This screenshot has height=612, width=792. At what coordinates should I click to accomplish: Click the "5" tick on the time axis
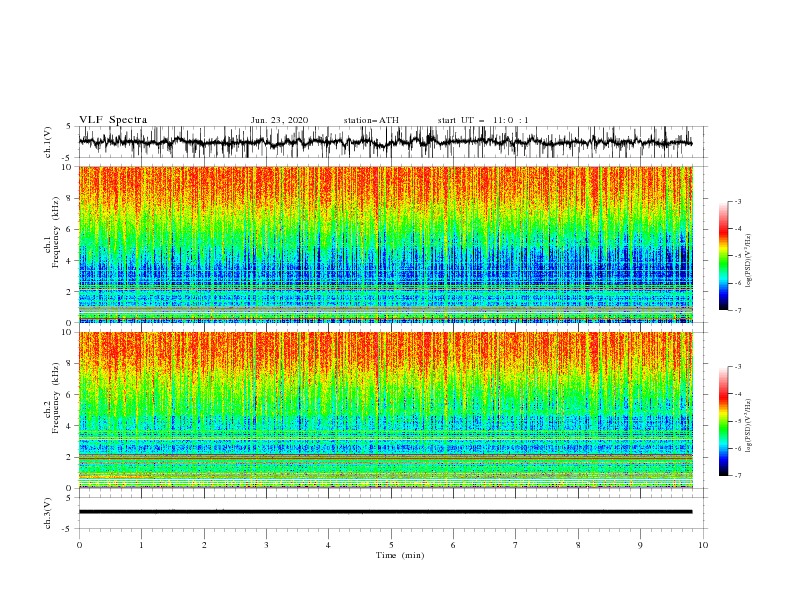[x=391, y=545]
